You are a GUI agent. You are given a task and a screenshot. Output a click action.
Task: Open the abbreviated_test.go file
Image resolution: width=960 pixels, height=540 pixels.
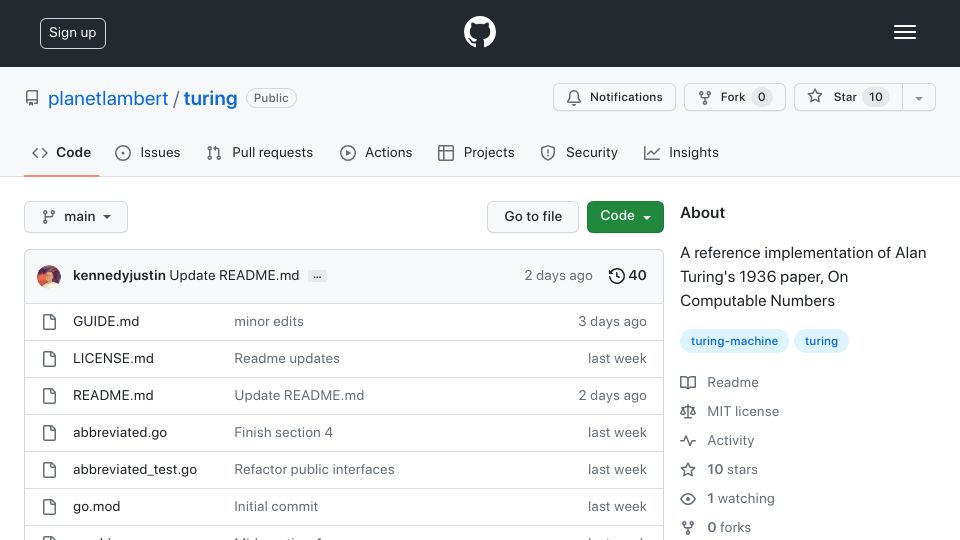pyautogui.click(x=135, y=470)
